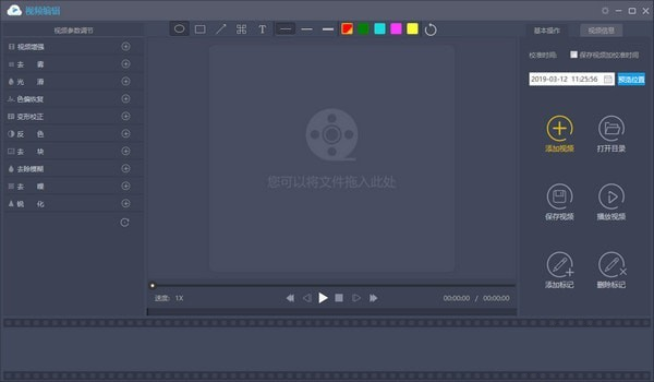Expand the 变形校正 row's plus
The width and height of the screenshot is (657, 383).
126,116
